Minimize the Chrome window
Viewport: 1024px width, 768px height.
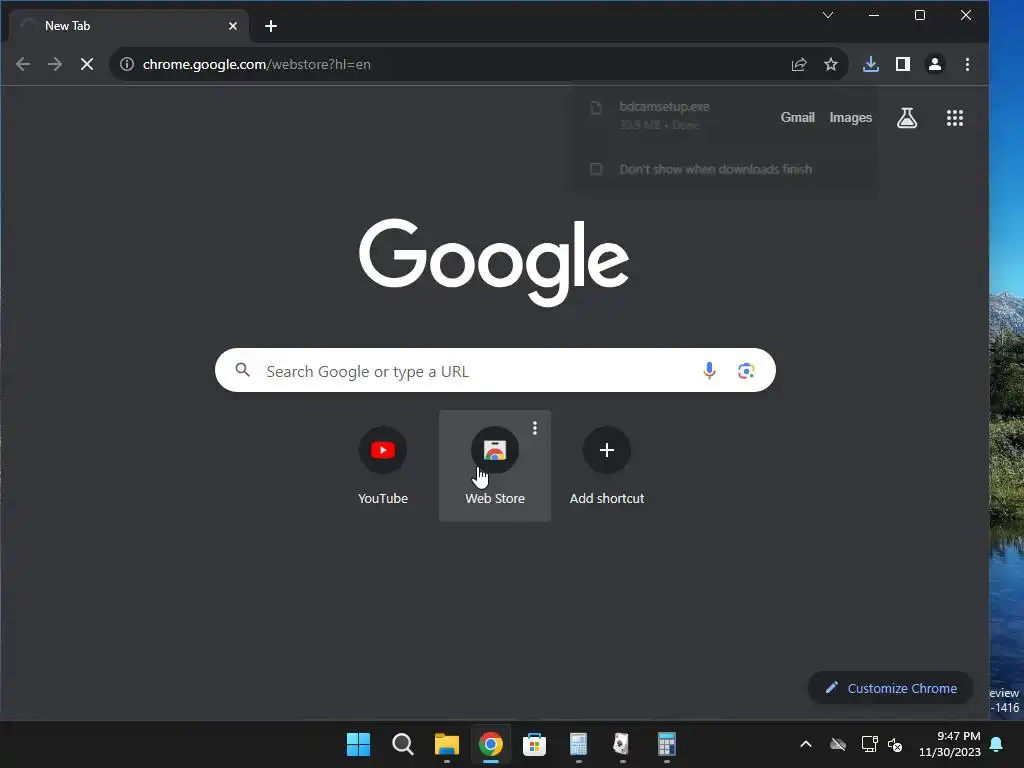[874, 15]
